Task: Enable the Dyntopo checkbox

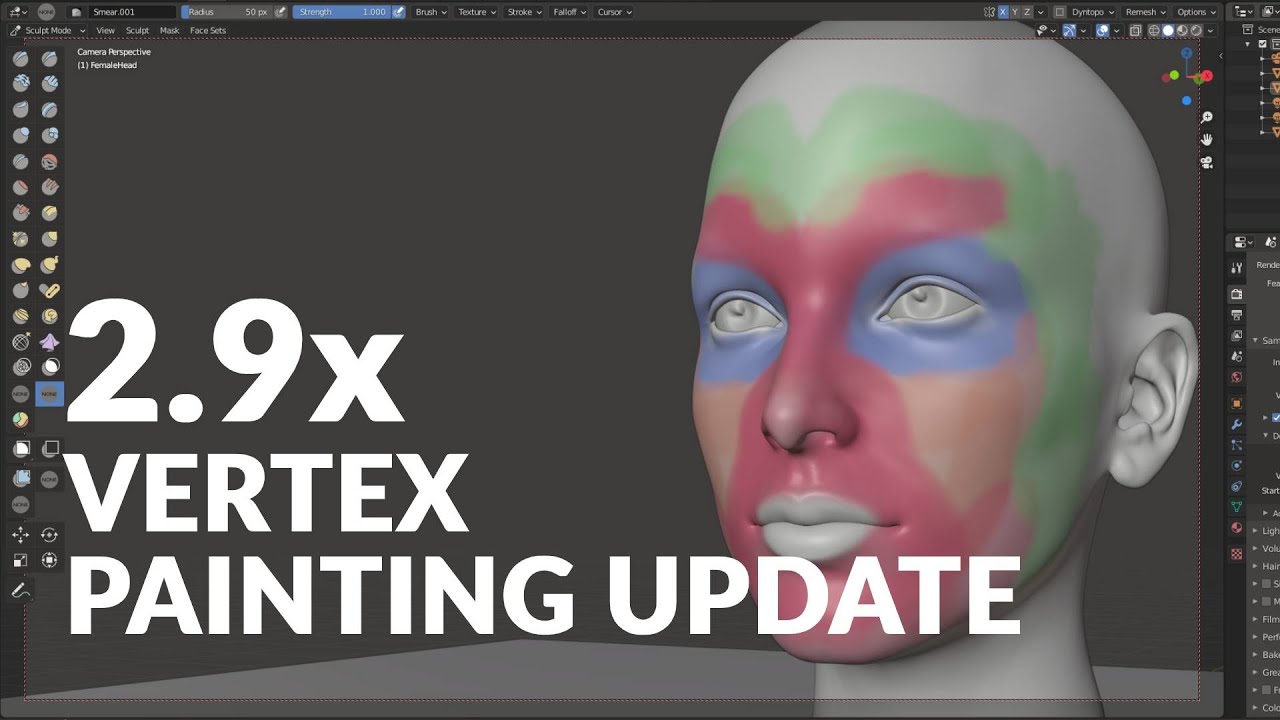Action: click(x=1059, y=12)
